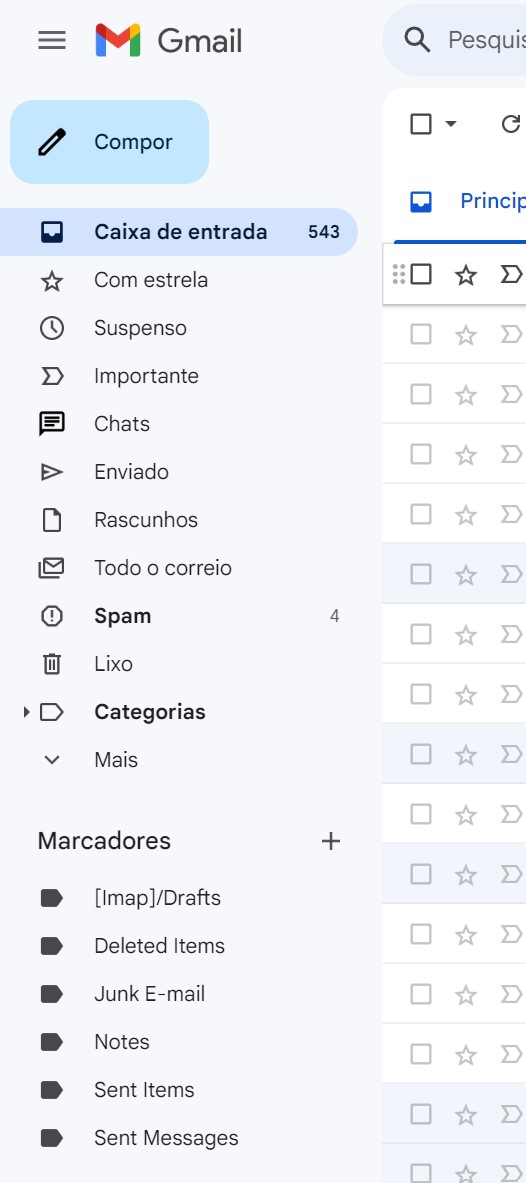Create new label with plus icon
This screenshot has width=526, height=1183.
coord(331,840)
